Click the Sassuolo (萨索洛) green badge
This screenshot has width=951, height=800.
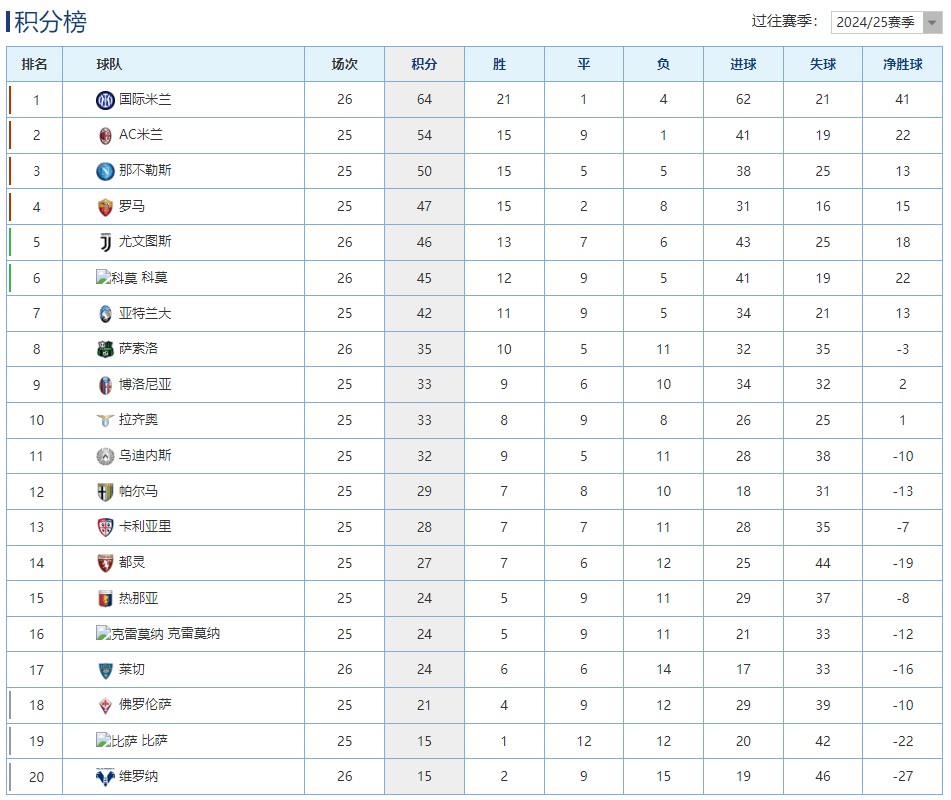pos(105,349)
